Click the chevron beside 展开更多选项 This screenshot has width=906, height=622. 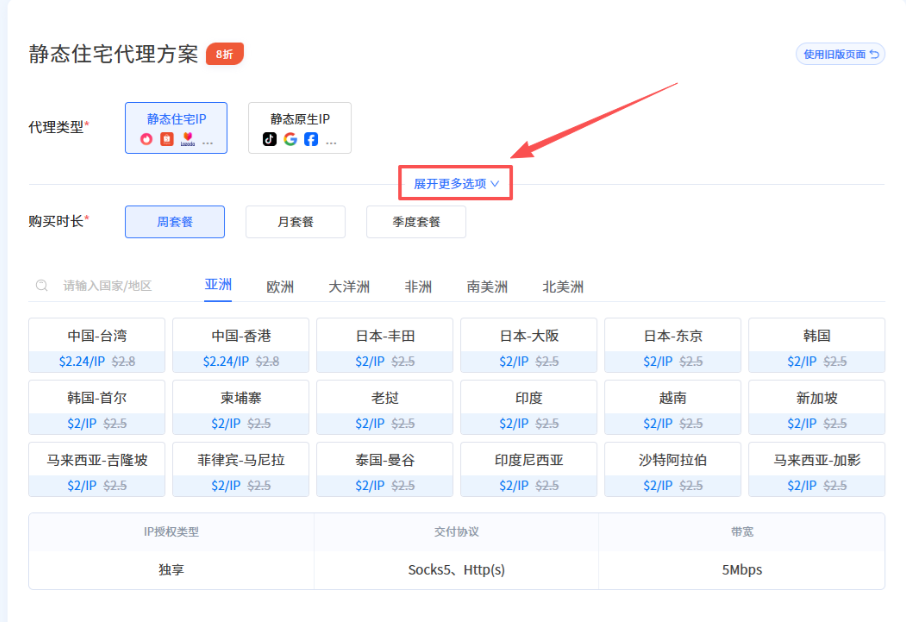click(495, 184)
